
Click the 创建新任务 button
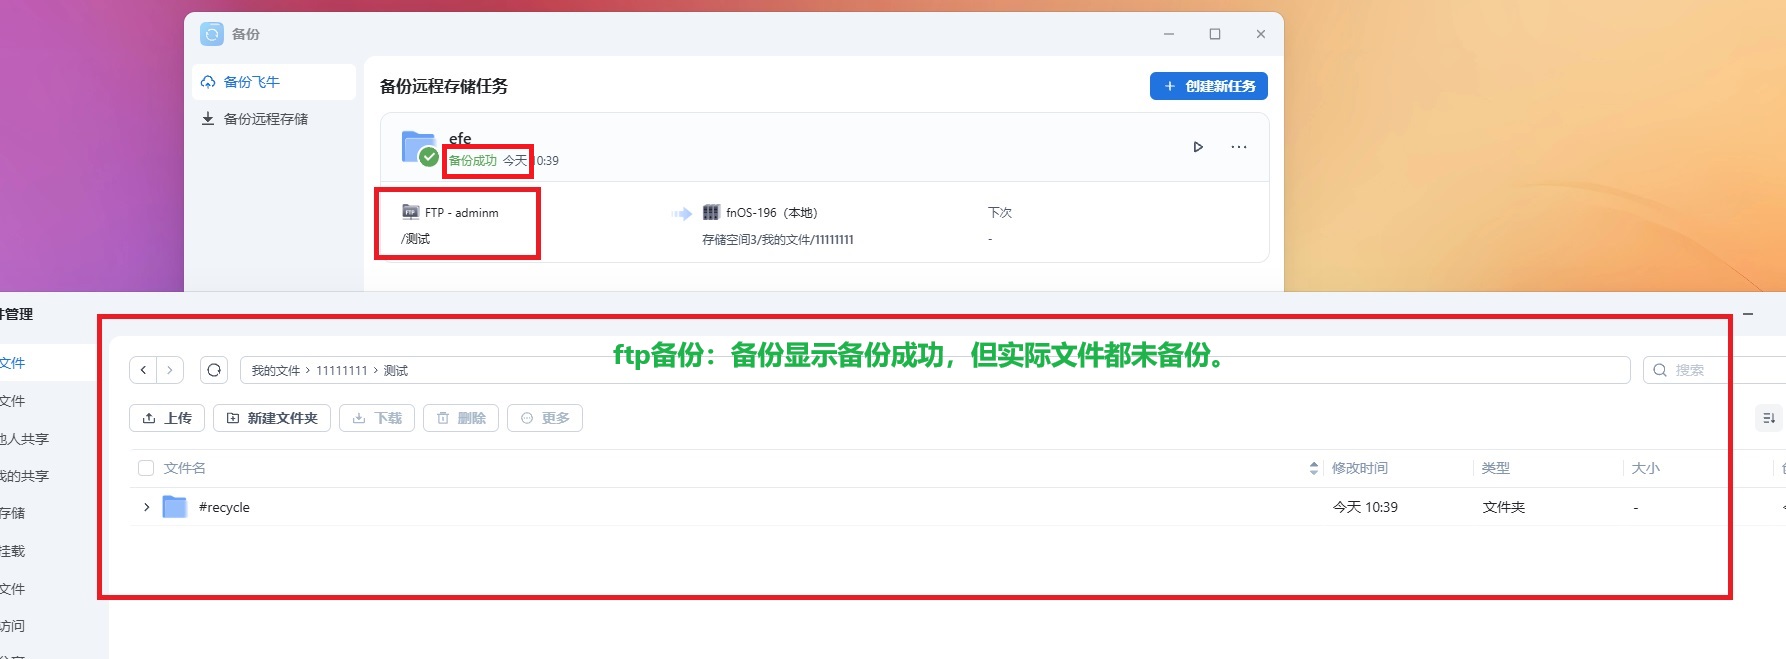(x=1208, y=86)
